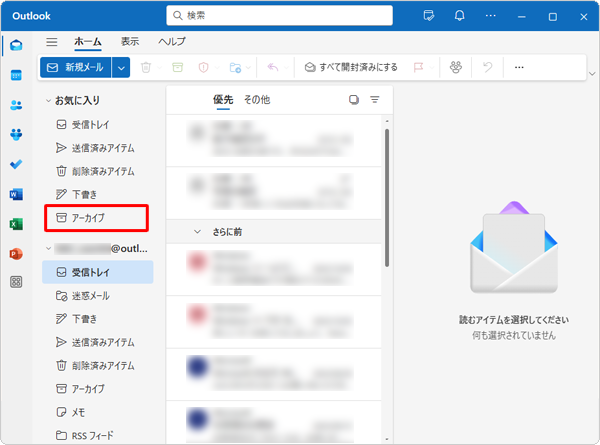The height and width of the screenshot is (445, 600).
Task: Click the Move to folder icon
Action: 235,68
